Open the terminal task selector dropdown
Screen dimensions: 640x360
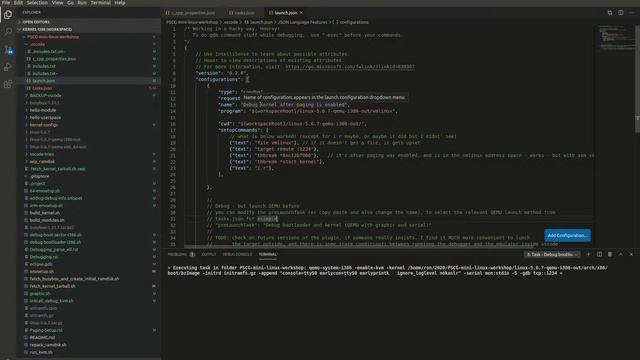click(552, 254)
